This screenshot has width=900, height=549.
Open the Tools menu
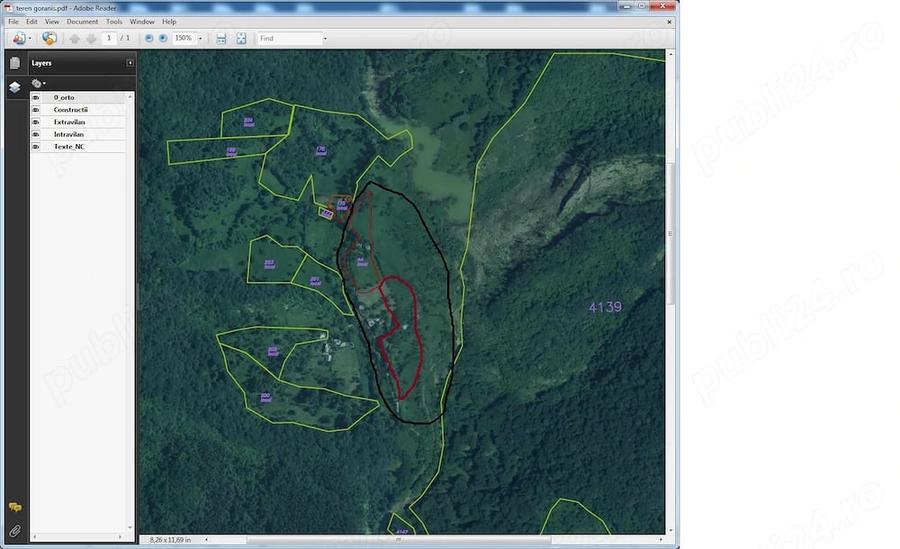pos(114,22)
